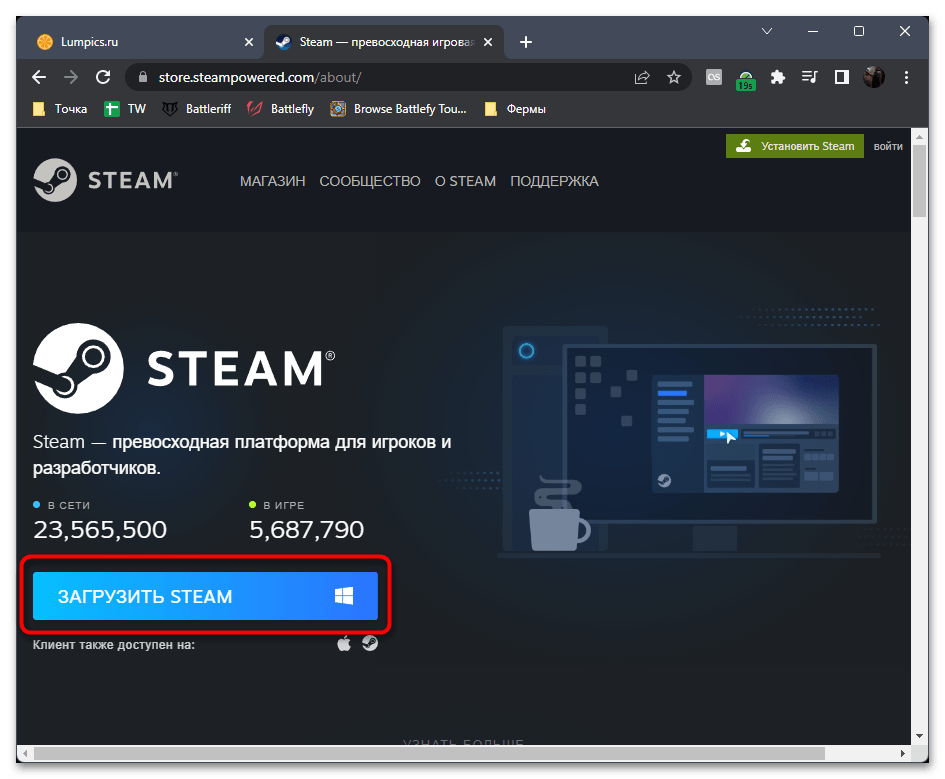Screen dimensions: 945x779
Task: Open the tab search chevron
Action: (x=767, y=31)
